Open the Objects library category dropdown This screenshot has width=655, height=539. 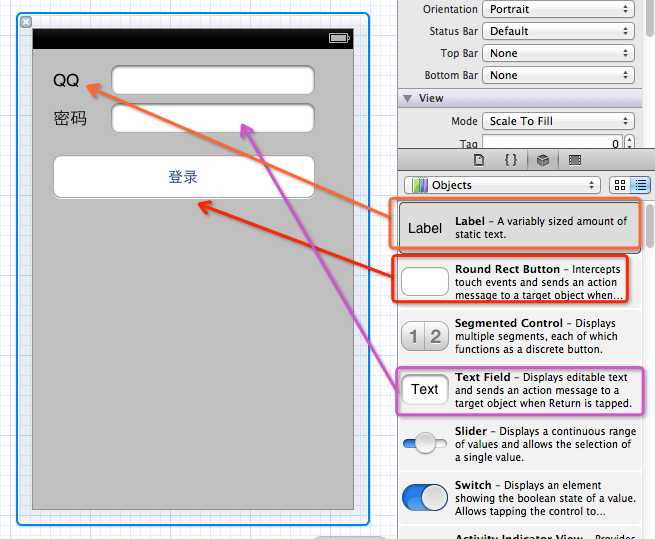coord(502,185)
